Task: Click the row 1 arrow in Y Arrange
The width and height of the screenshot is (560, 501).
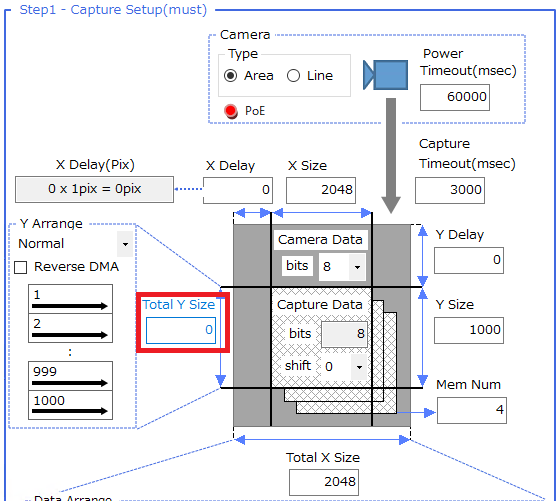Action: tap(70, 306)
